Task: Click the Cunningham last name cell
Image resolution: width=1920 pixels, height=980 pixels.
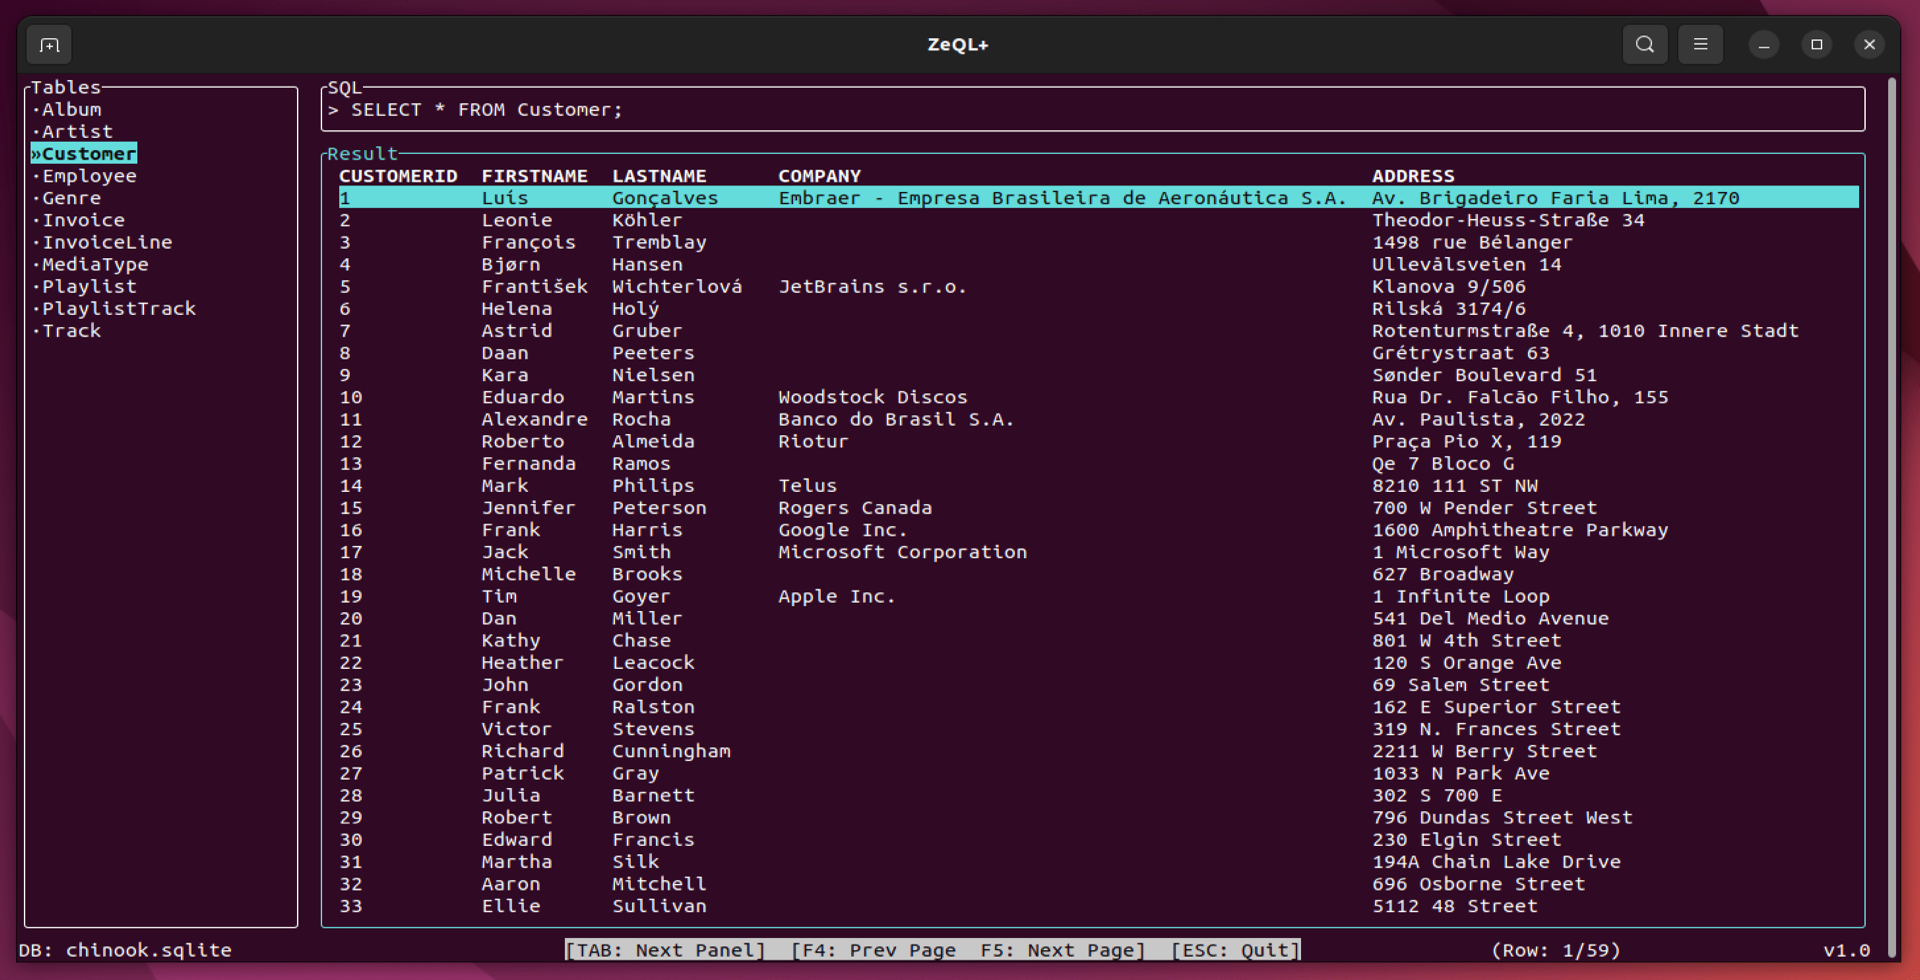Action: tap(671, 751)
